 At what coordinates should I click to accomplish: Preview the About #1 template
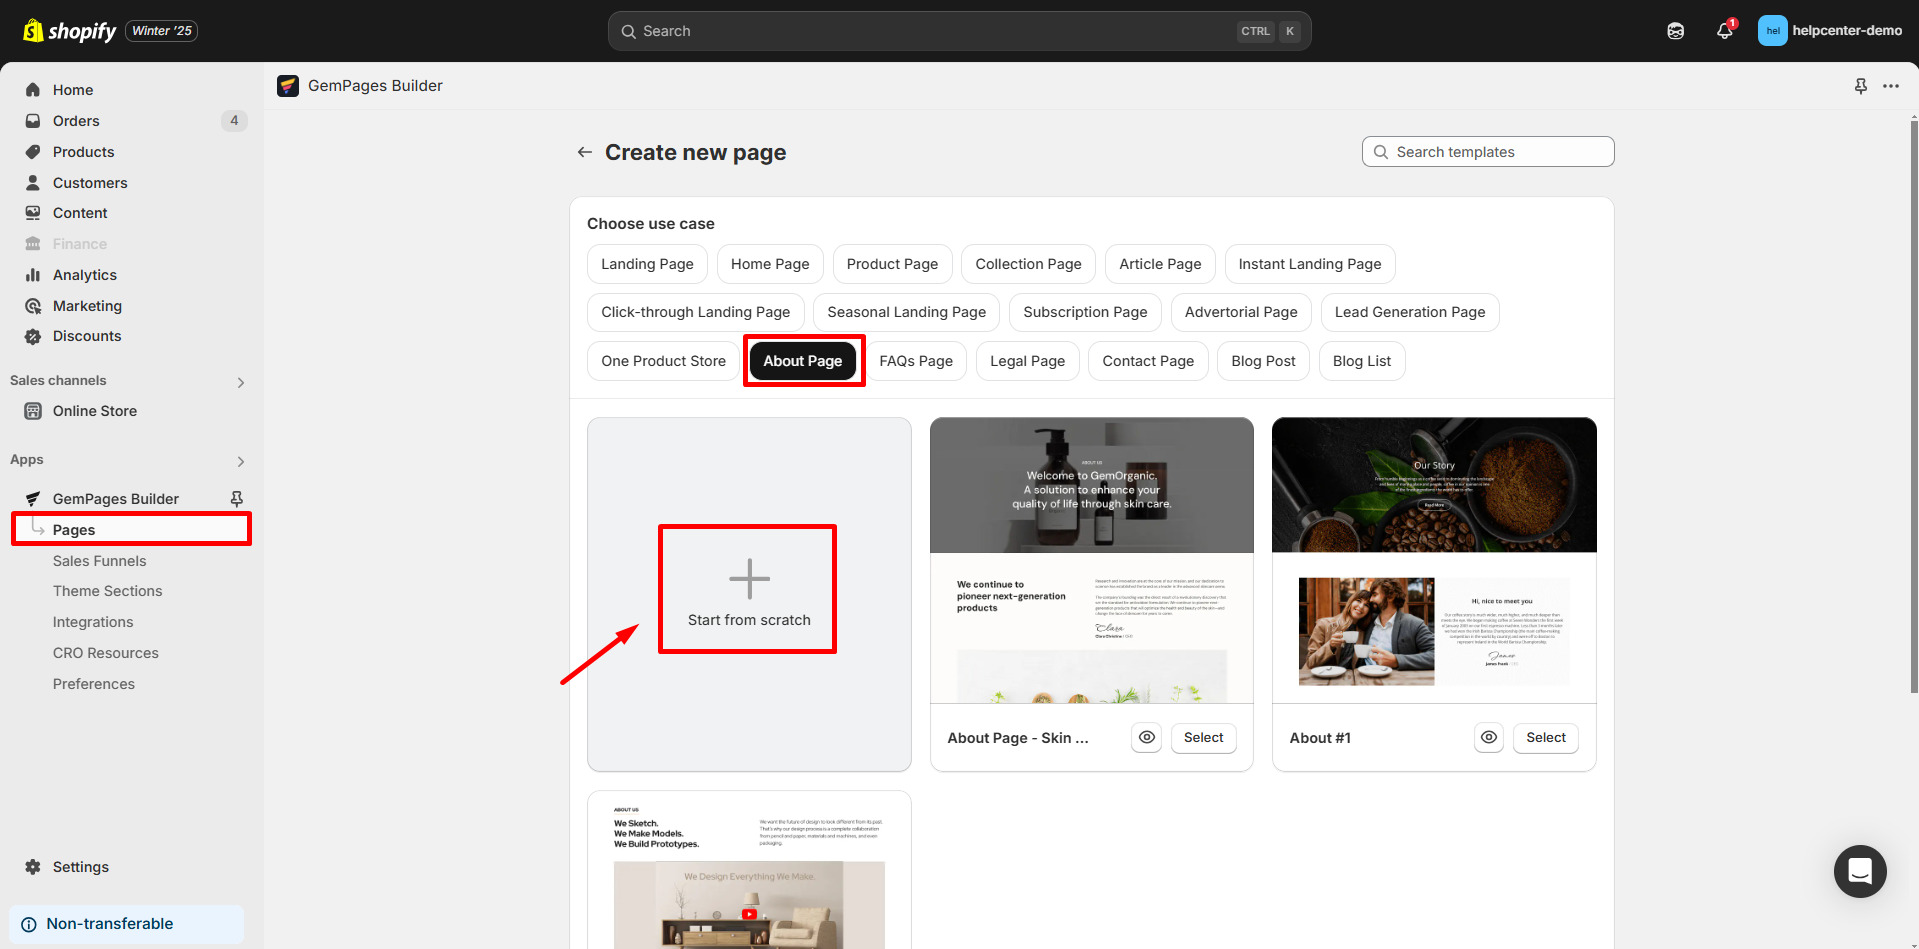[x=1489, y=737]
